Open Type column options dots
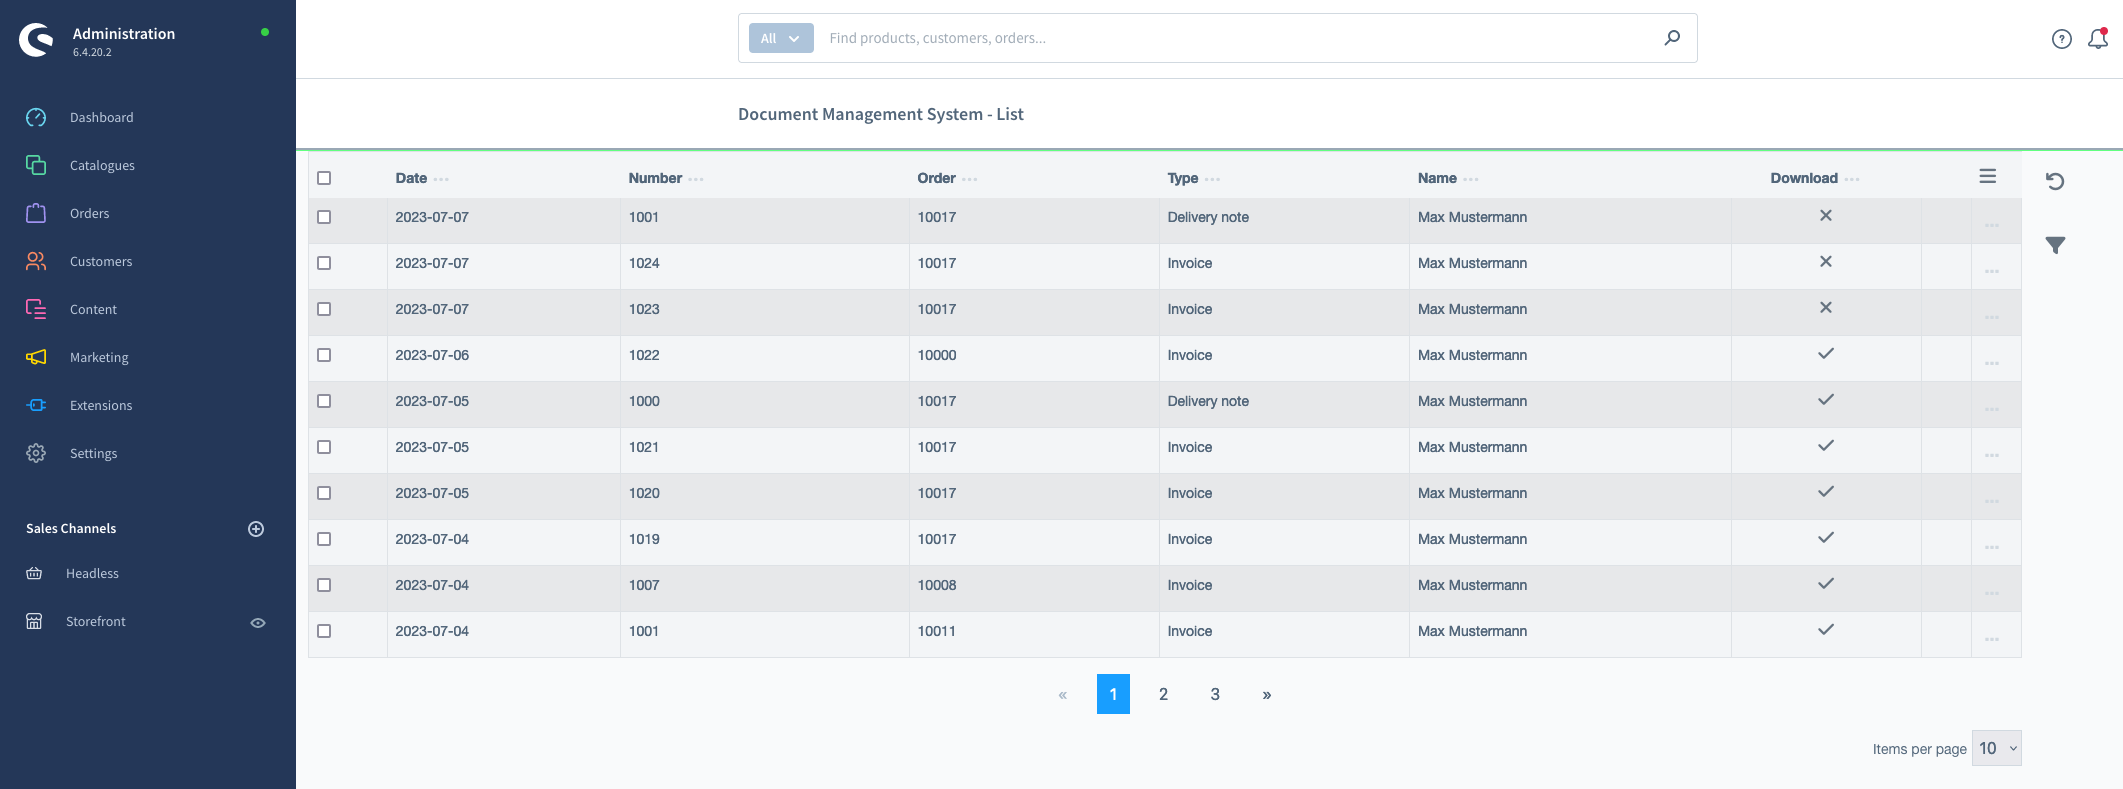2123x789 pixels. pyautogui.click(x=1213, y=180)
